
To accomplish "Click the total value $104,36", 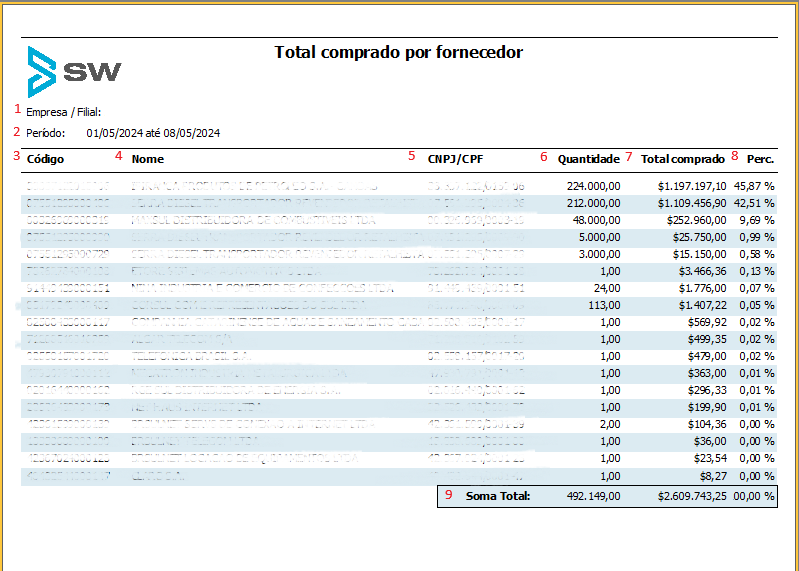I will (707, 424).
